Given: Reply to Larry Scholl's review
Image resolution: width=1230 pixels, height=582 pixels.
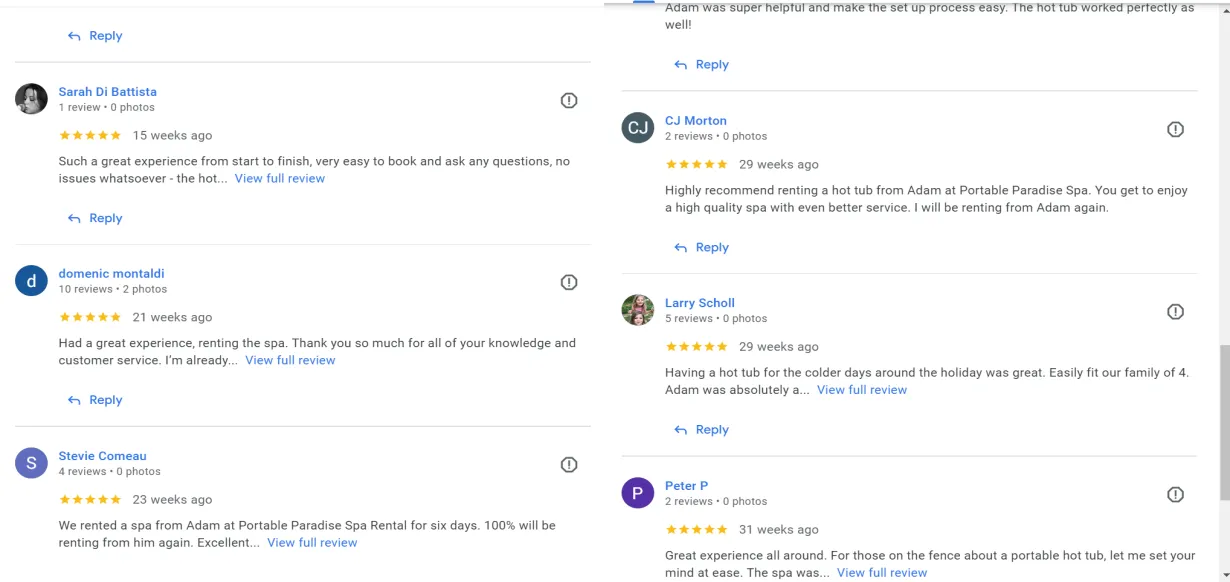Looking at the screenshot, I should click(x=702, y=430).
